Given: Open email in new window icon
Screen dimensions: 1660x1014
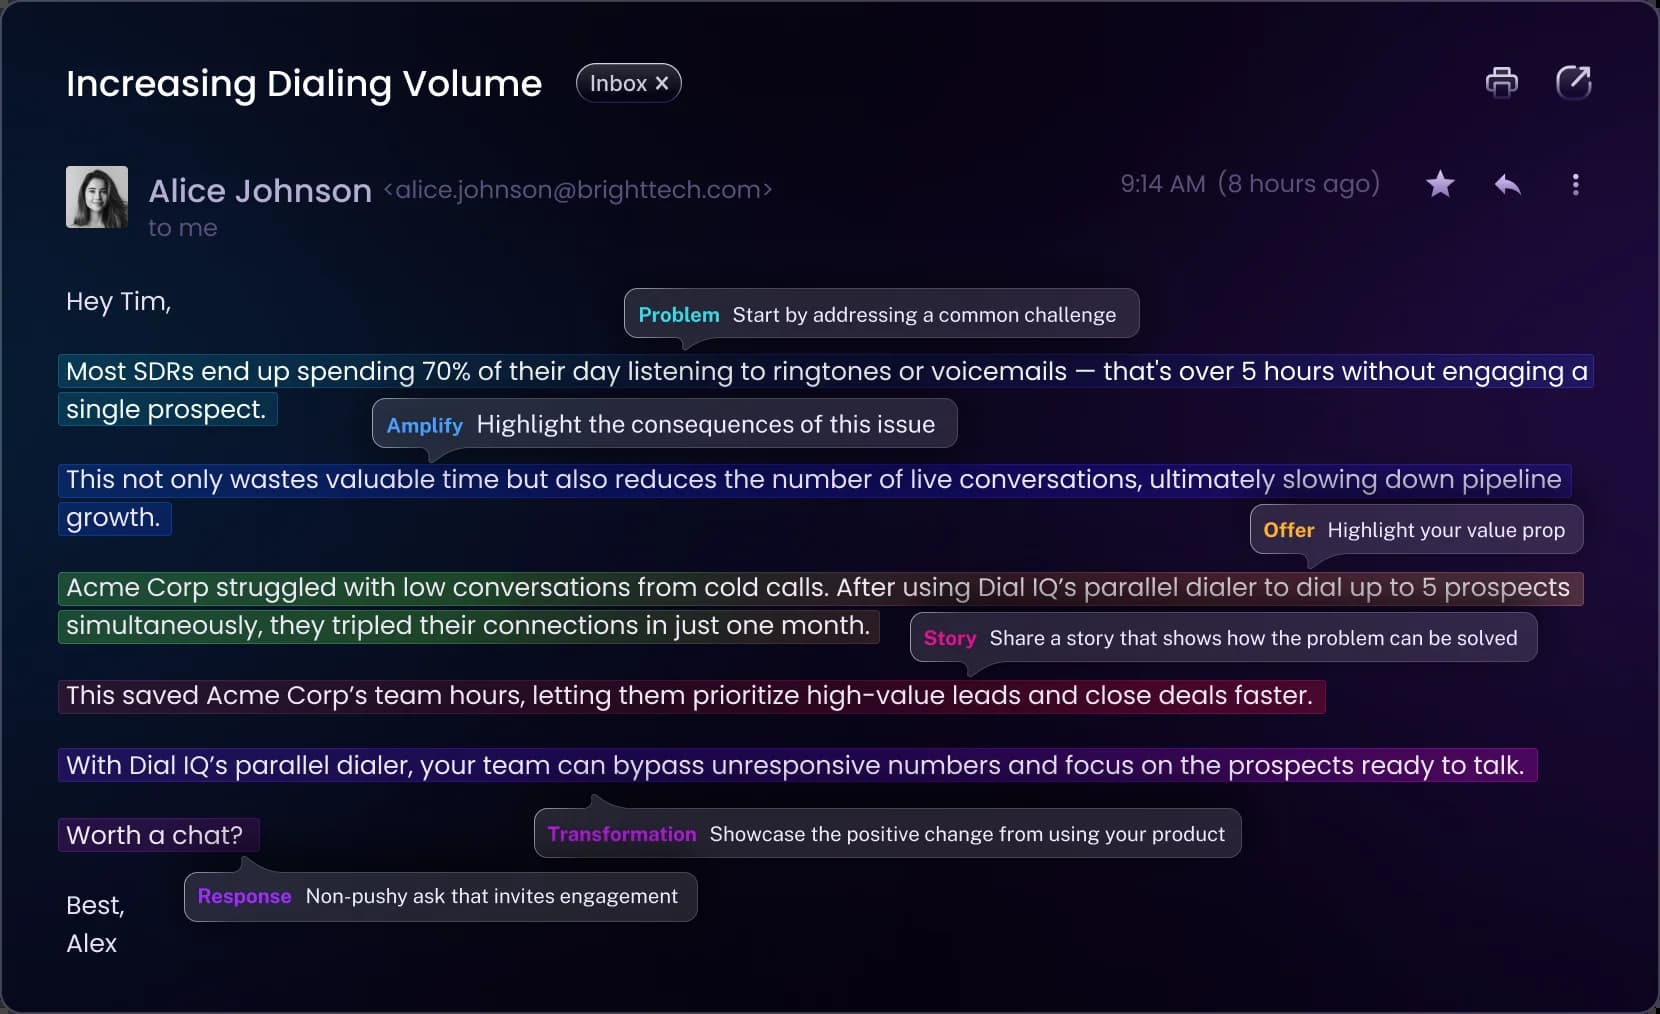Looking at the screenshot, I should tap(1574, 82).
